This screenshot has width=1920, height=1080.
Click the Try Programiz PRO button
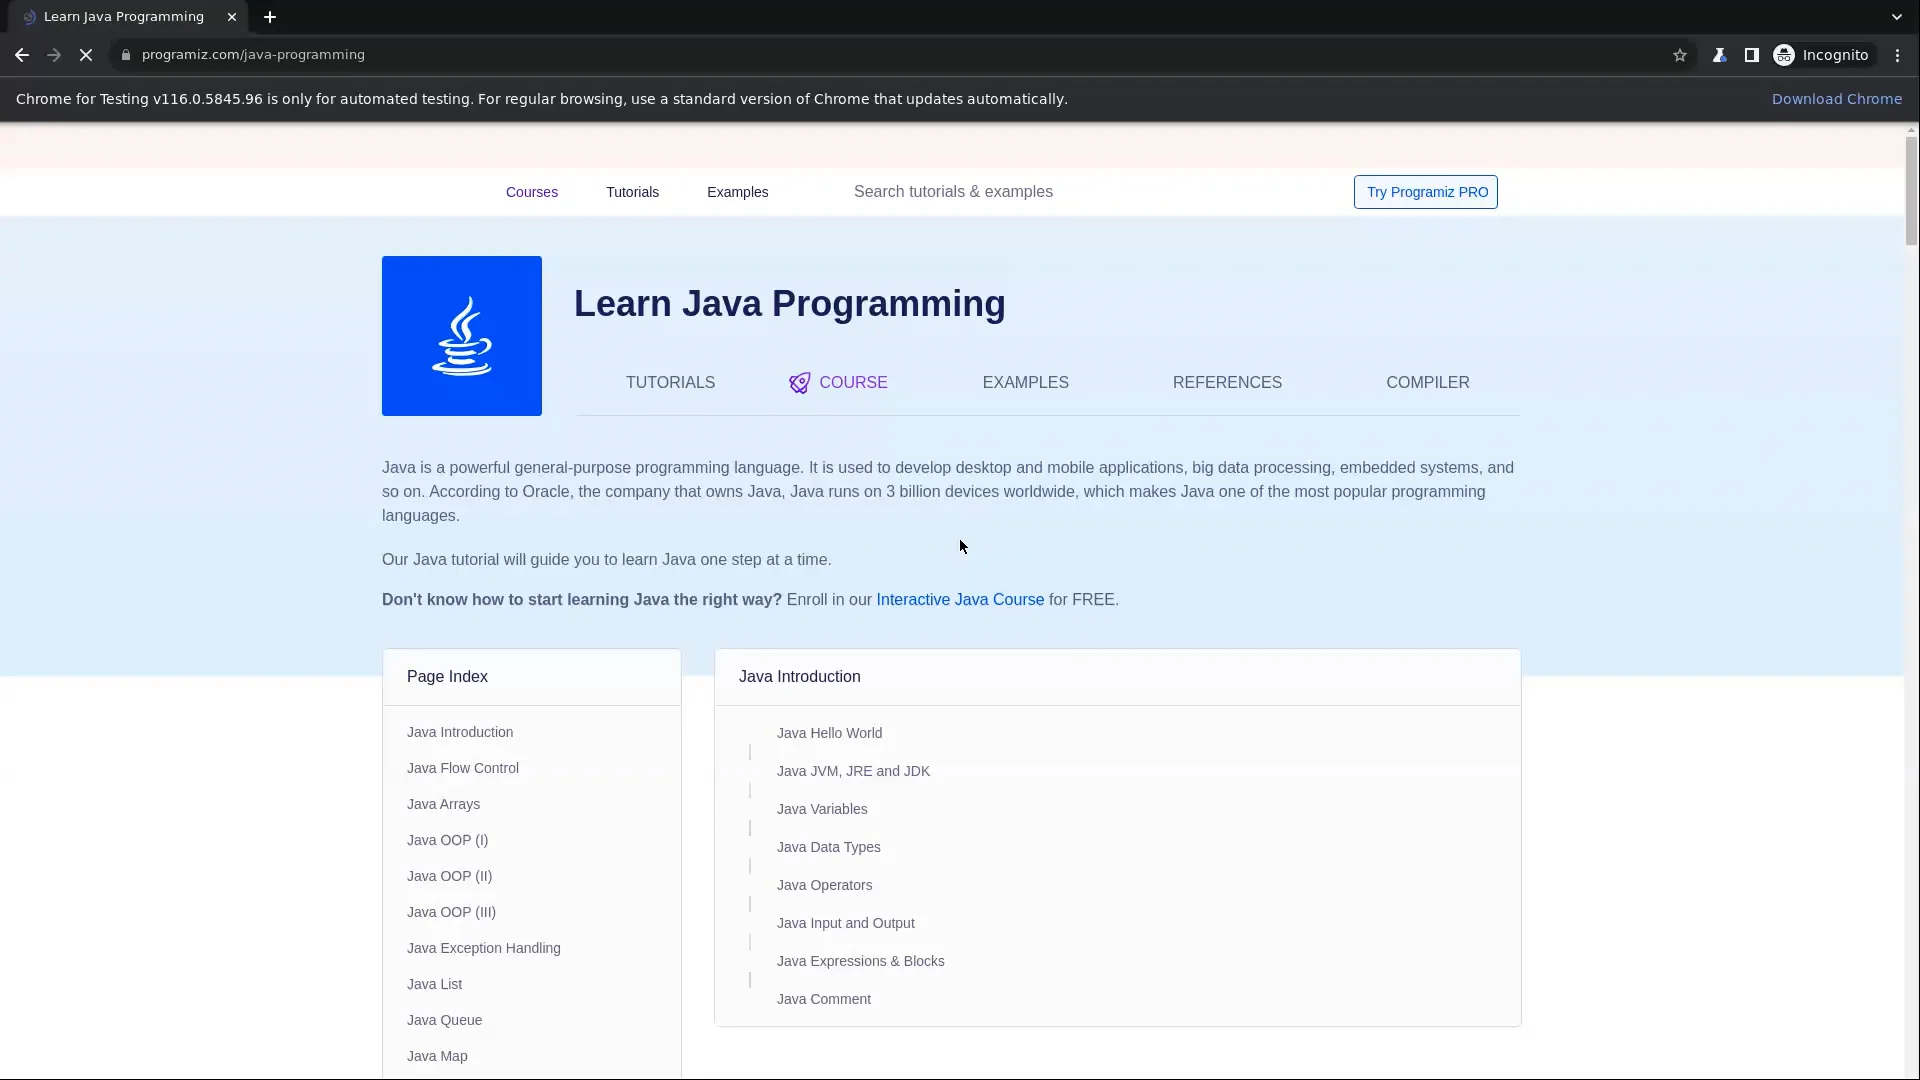click(1425, 192)
